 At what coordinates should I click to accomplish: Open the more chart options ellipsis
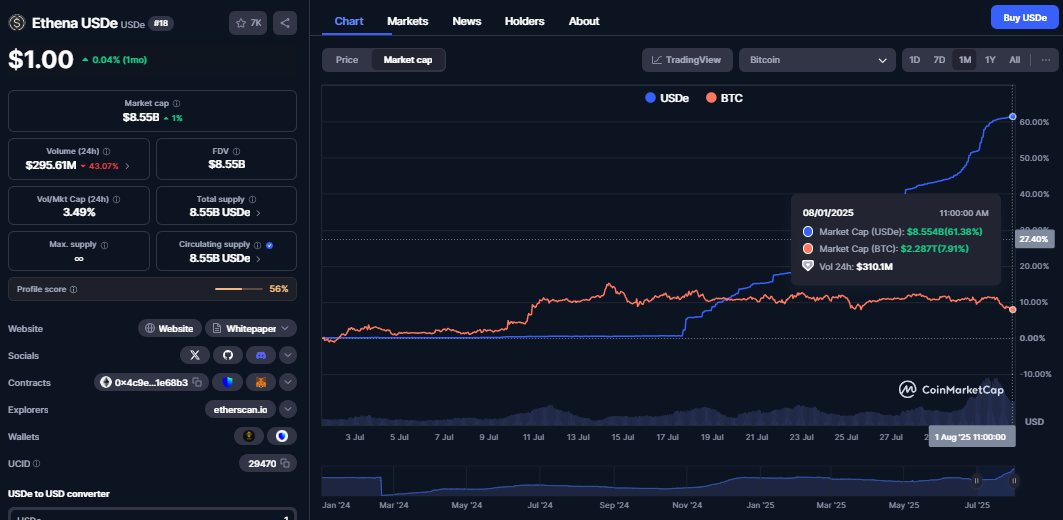[x=1046, y=60]
